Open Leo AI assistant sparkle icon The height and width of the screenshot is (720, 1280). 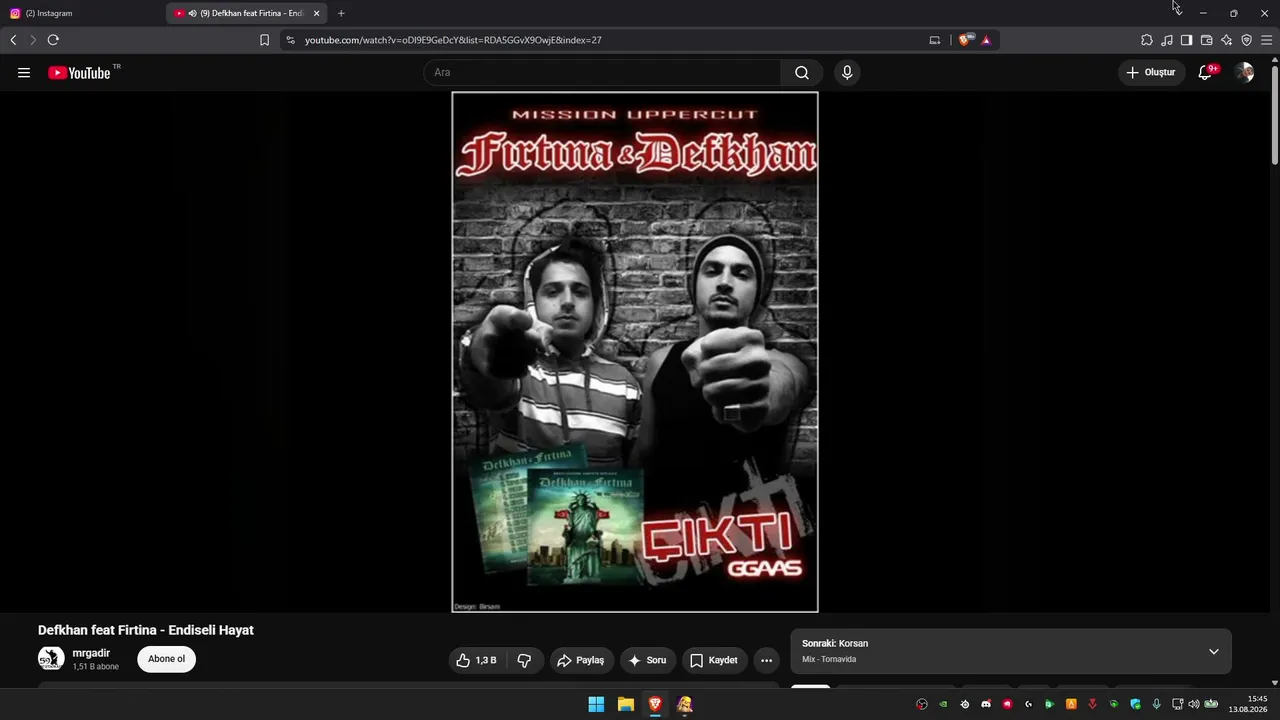1226,40
